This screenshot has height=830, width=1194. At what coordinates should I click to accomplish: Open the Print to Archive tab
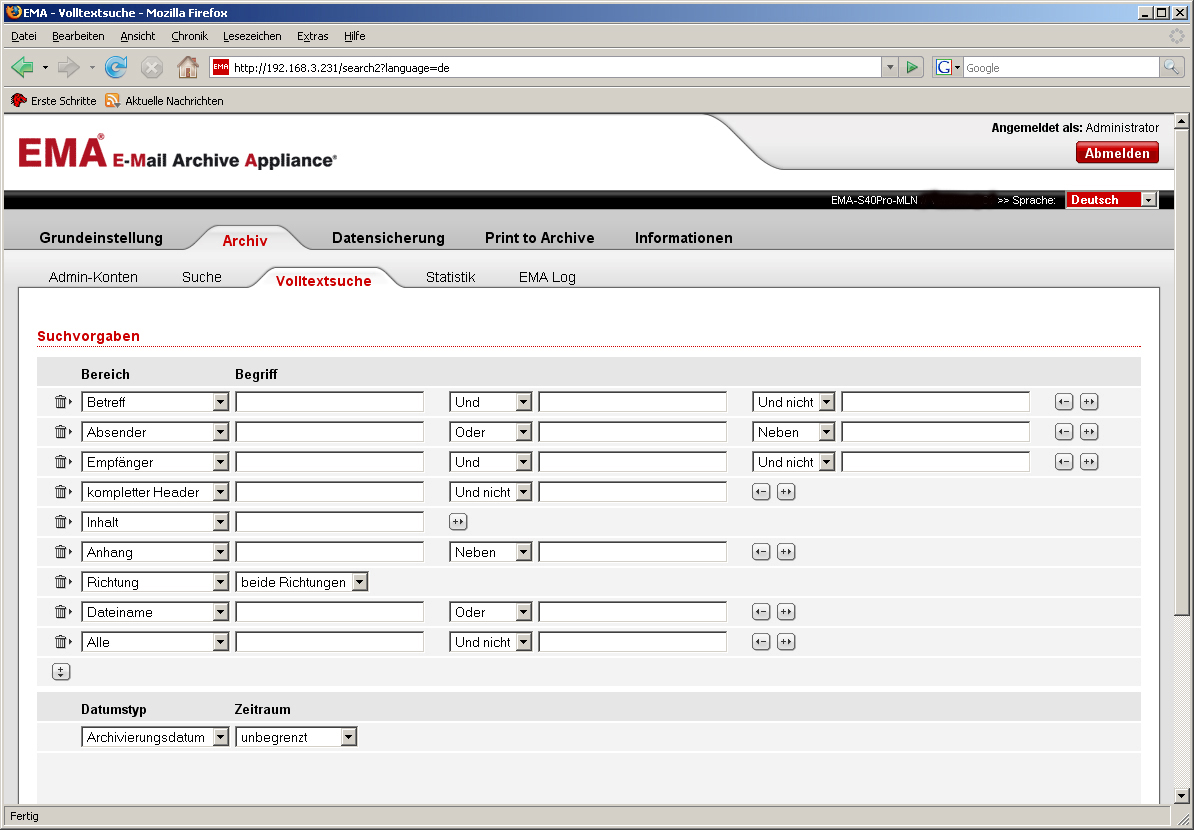[540, 238]
